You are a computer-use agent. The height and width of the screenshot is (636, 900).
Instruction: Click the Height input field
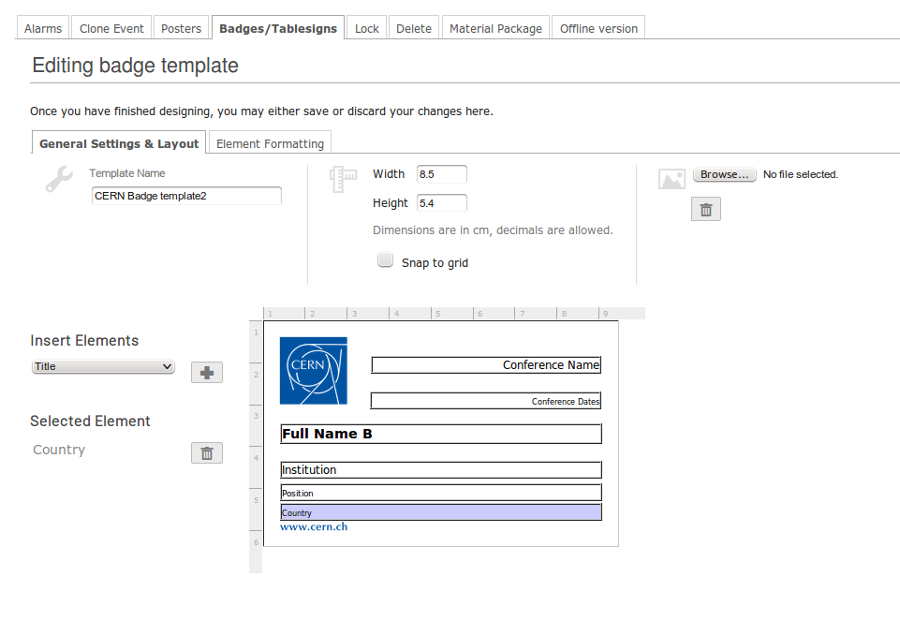[441, 203]
